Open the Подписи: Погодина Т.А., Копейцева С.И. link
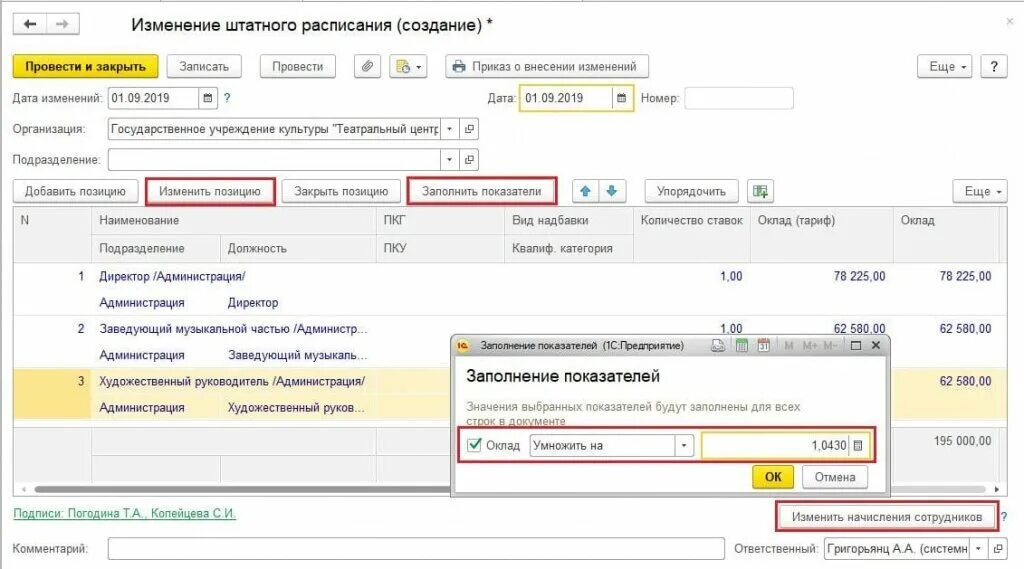Viewport: 1024px width, 569px height. pos(125,513)
